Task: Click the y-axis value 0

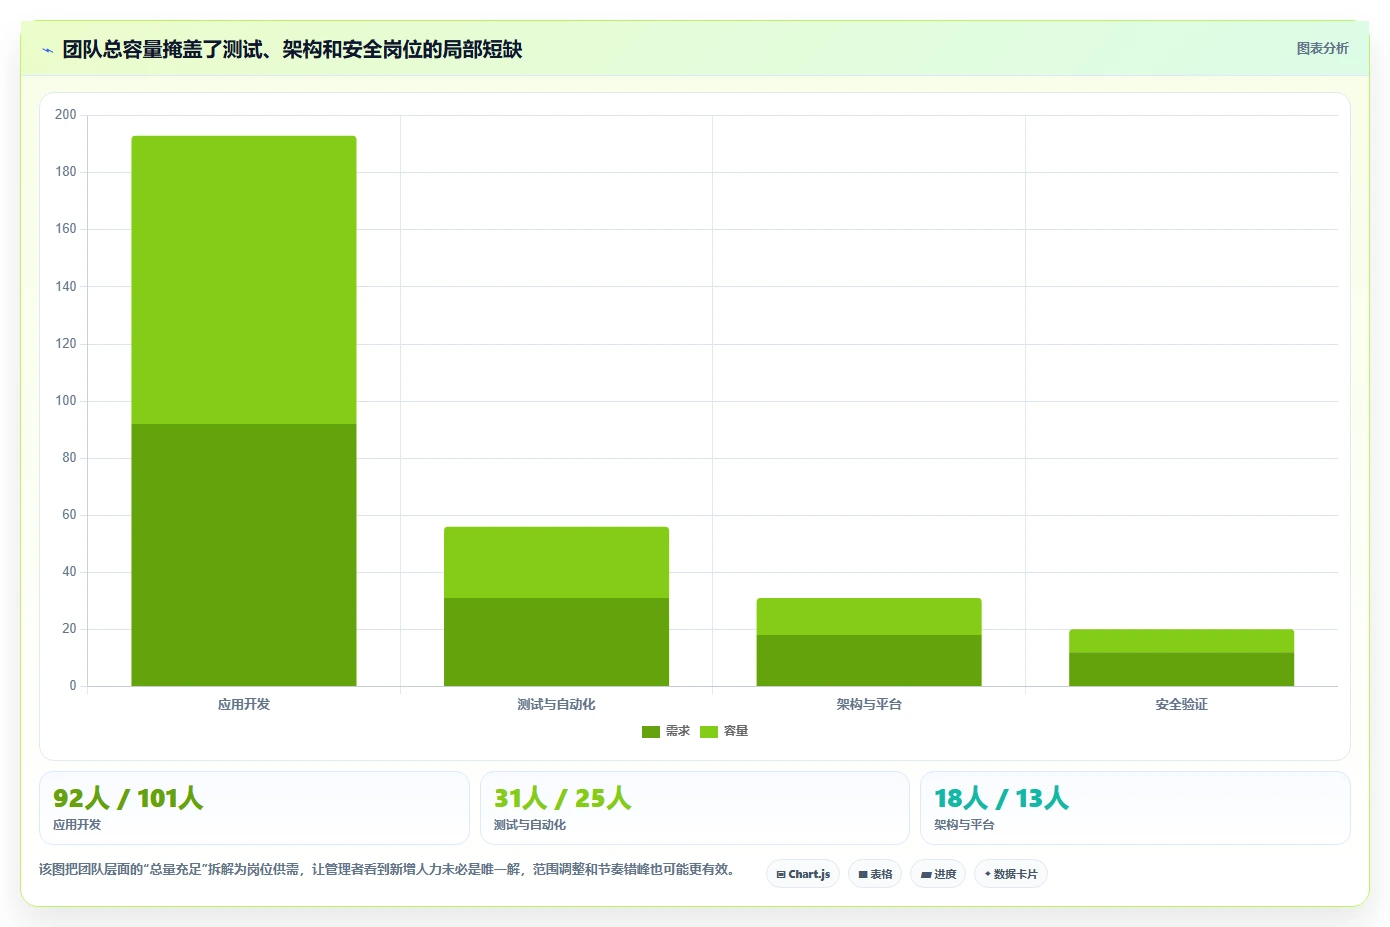Action: click(72, 686)
